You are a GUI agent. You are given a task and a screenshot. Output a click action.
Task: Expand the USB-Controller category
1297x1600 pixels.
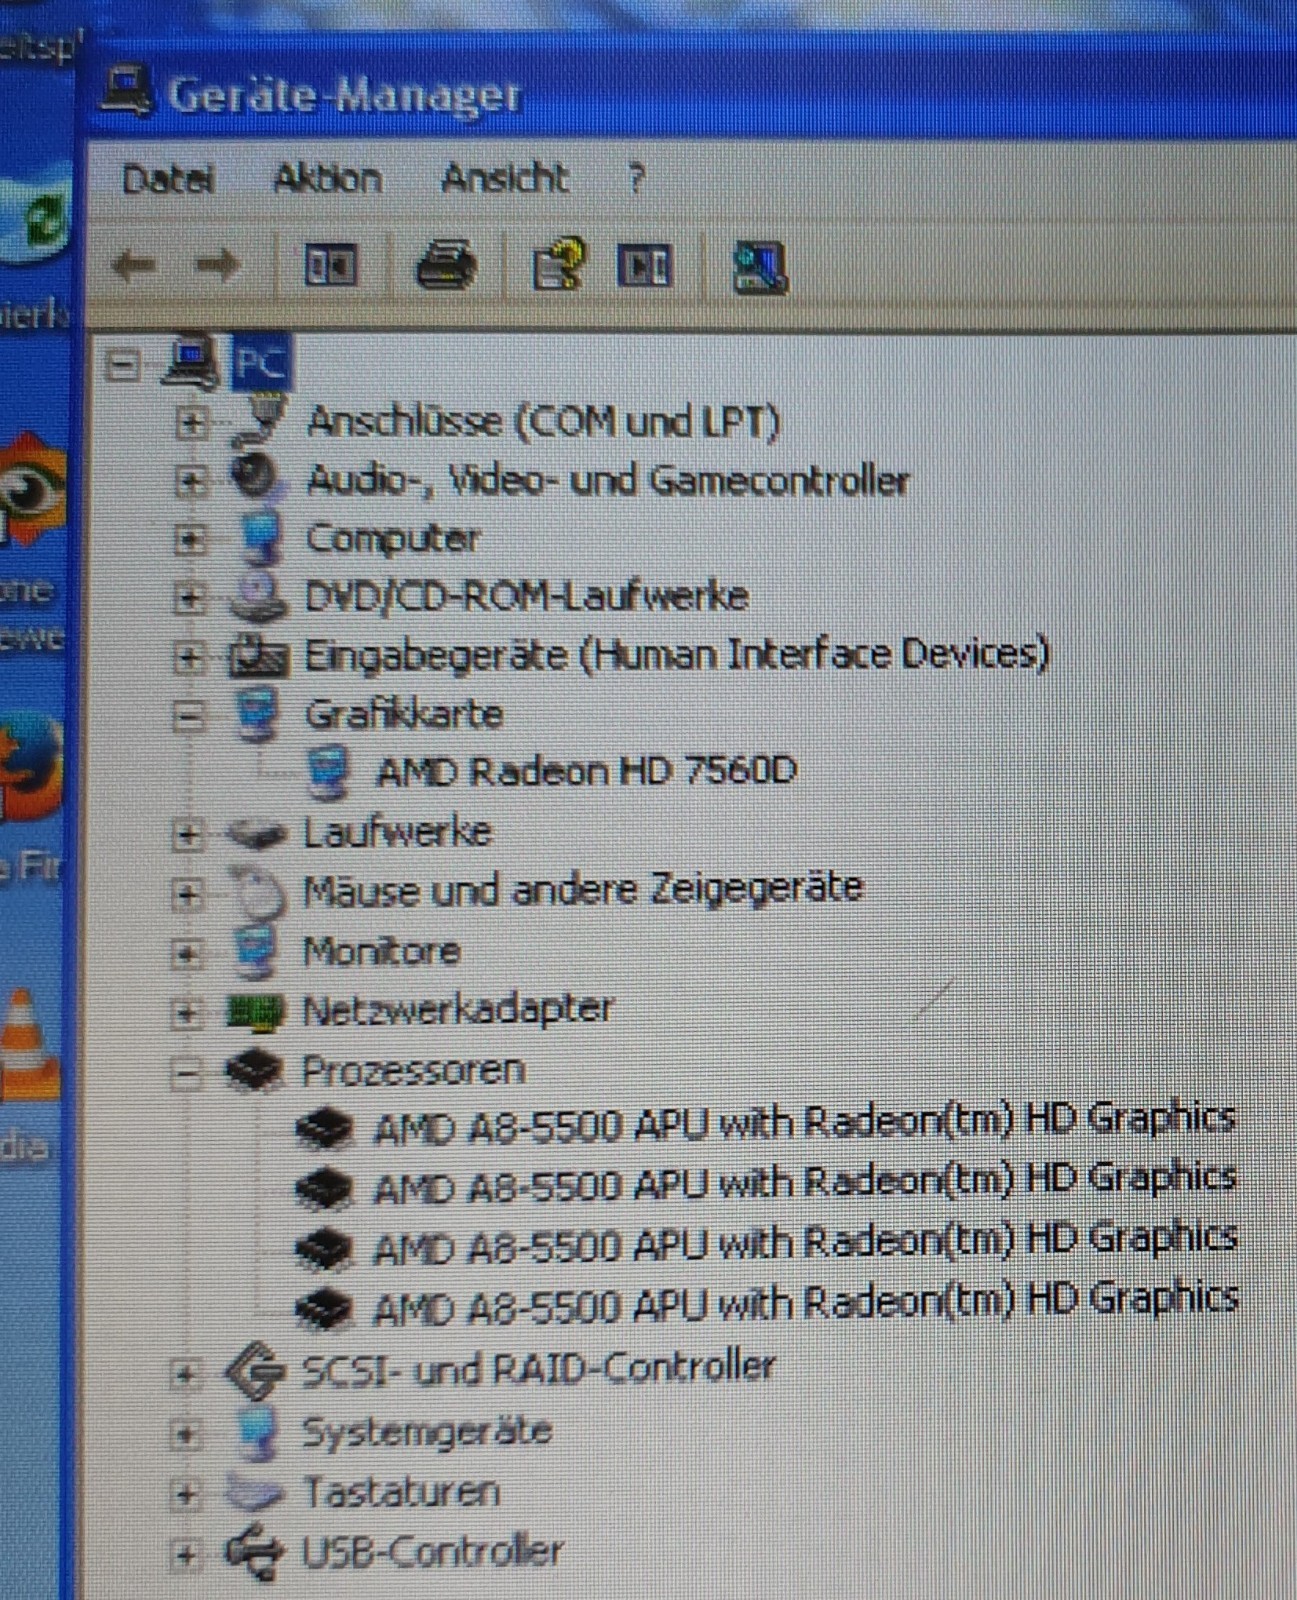click(184, 1554)
